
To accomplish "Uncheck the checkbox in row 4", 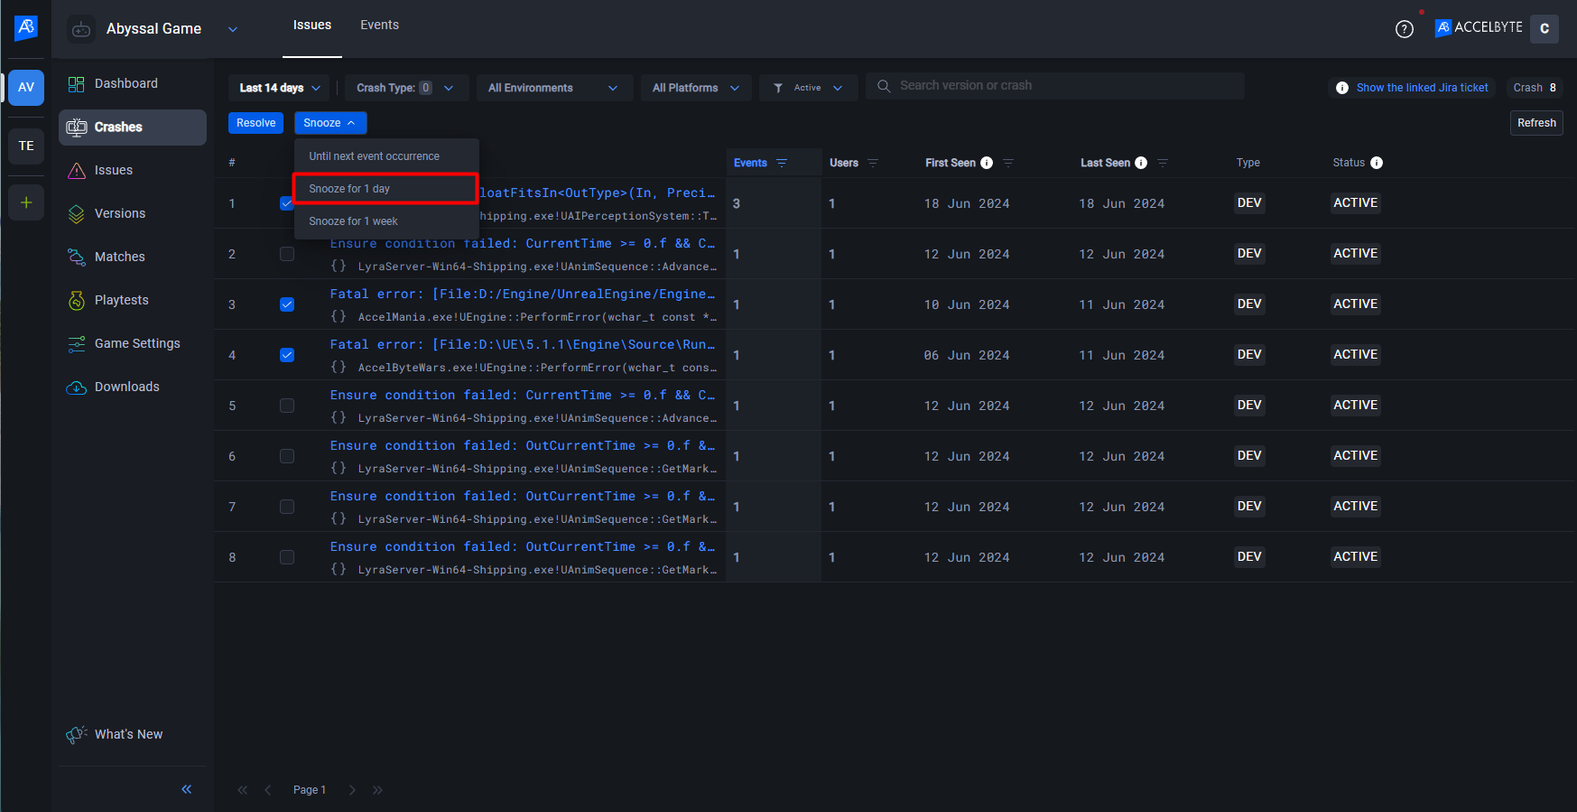I will 287,355.
